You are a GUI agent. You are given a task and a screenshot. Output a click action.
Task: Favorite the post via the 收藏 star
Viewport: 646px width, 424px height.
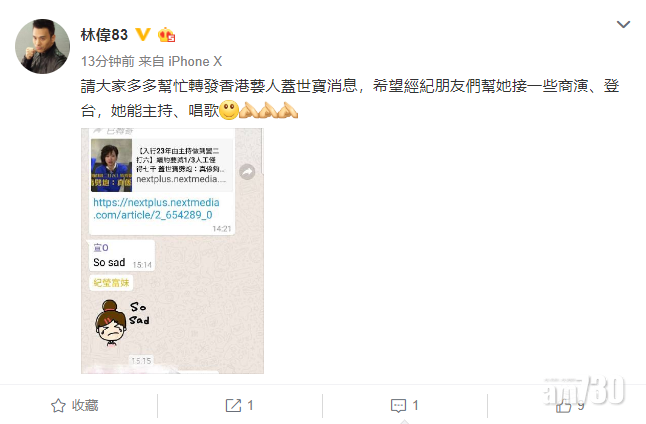58,405
